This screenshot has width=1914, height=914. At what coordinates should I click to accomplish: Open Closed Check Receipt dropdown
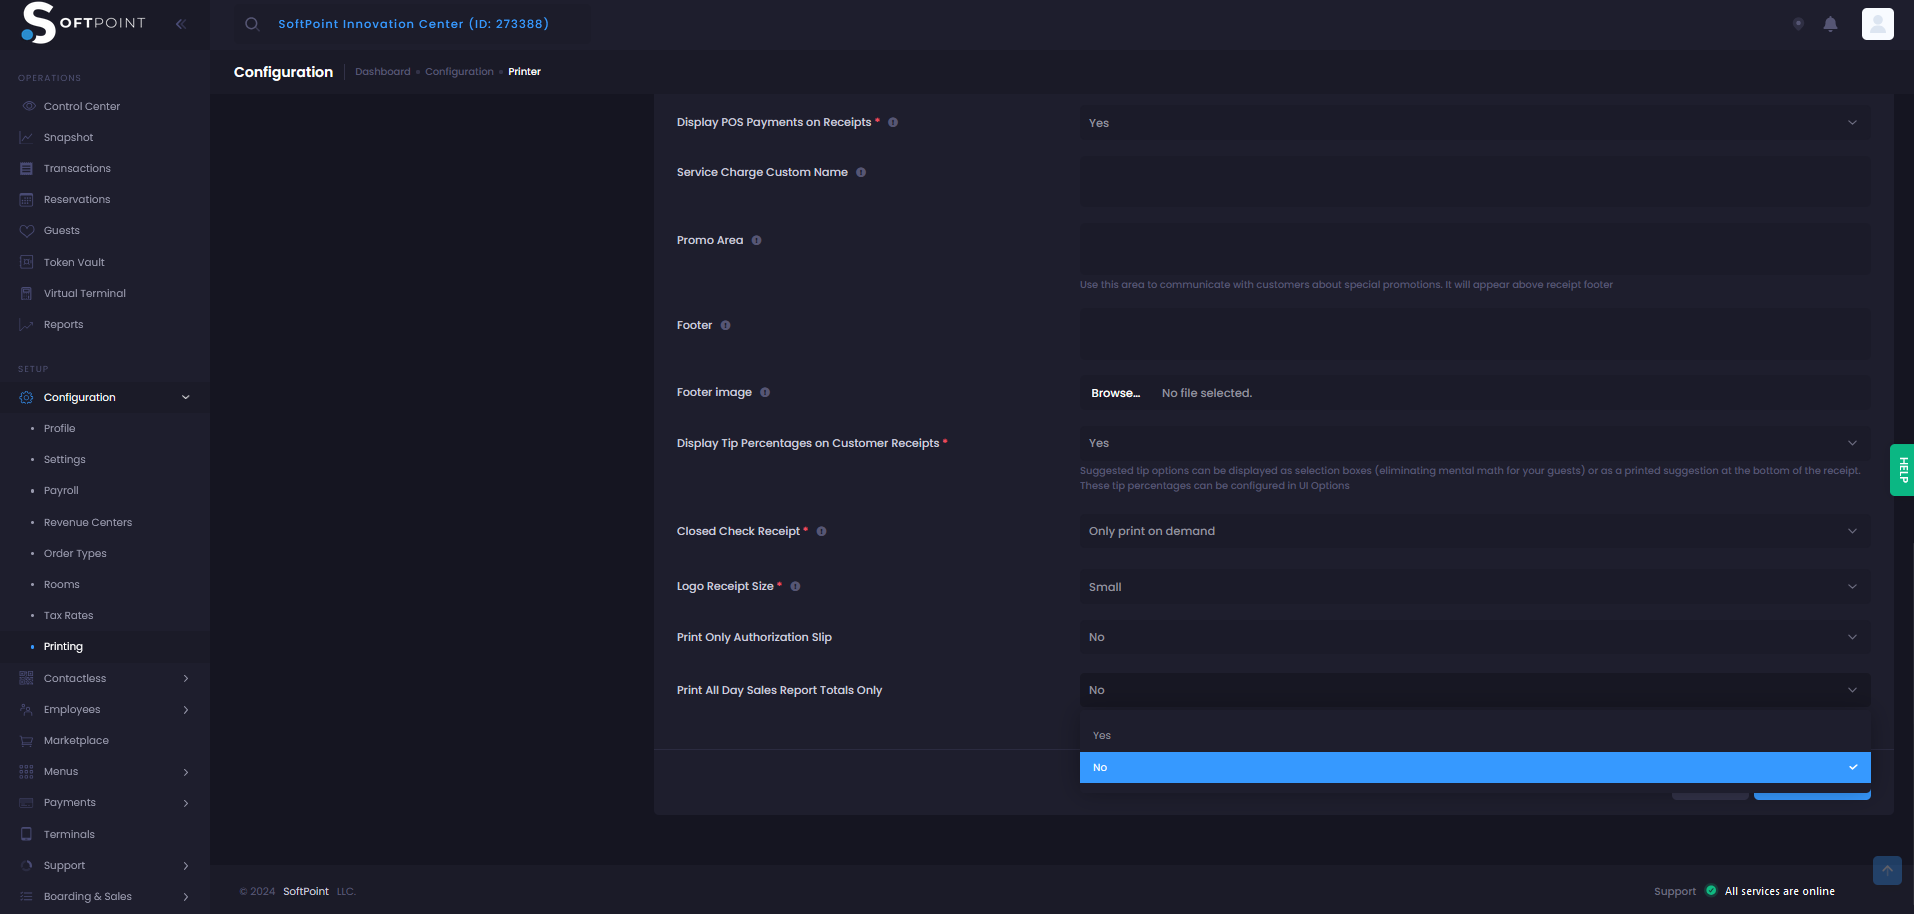pyautogui.click(x=1474, y=531)
